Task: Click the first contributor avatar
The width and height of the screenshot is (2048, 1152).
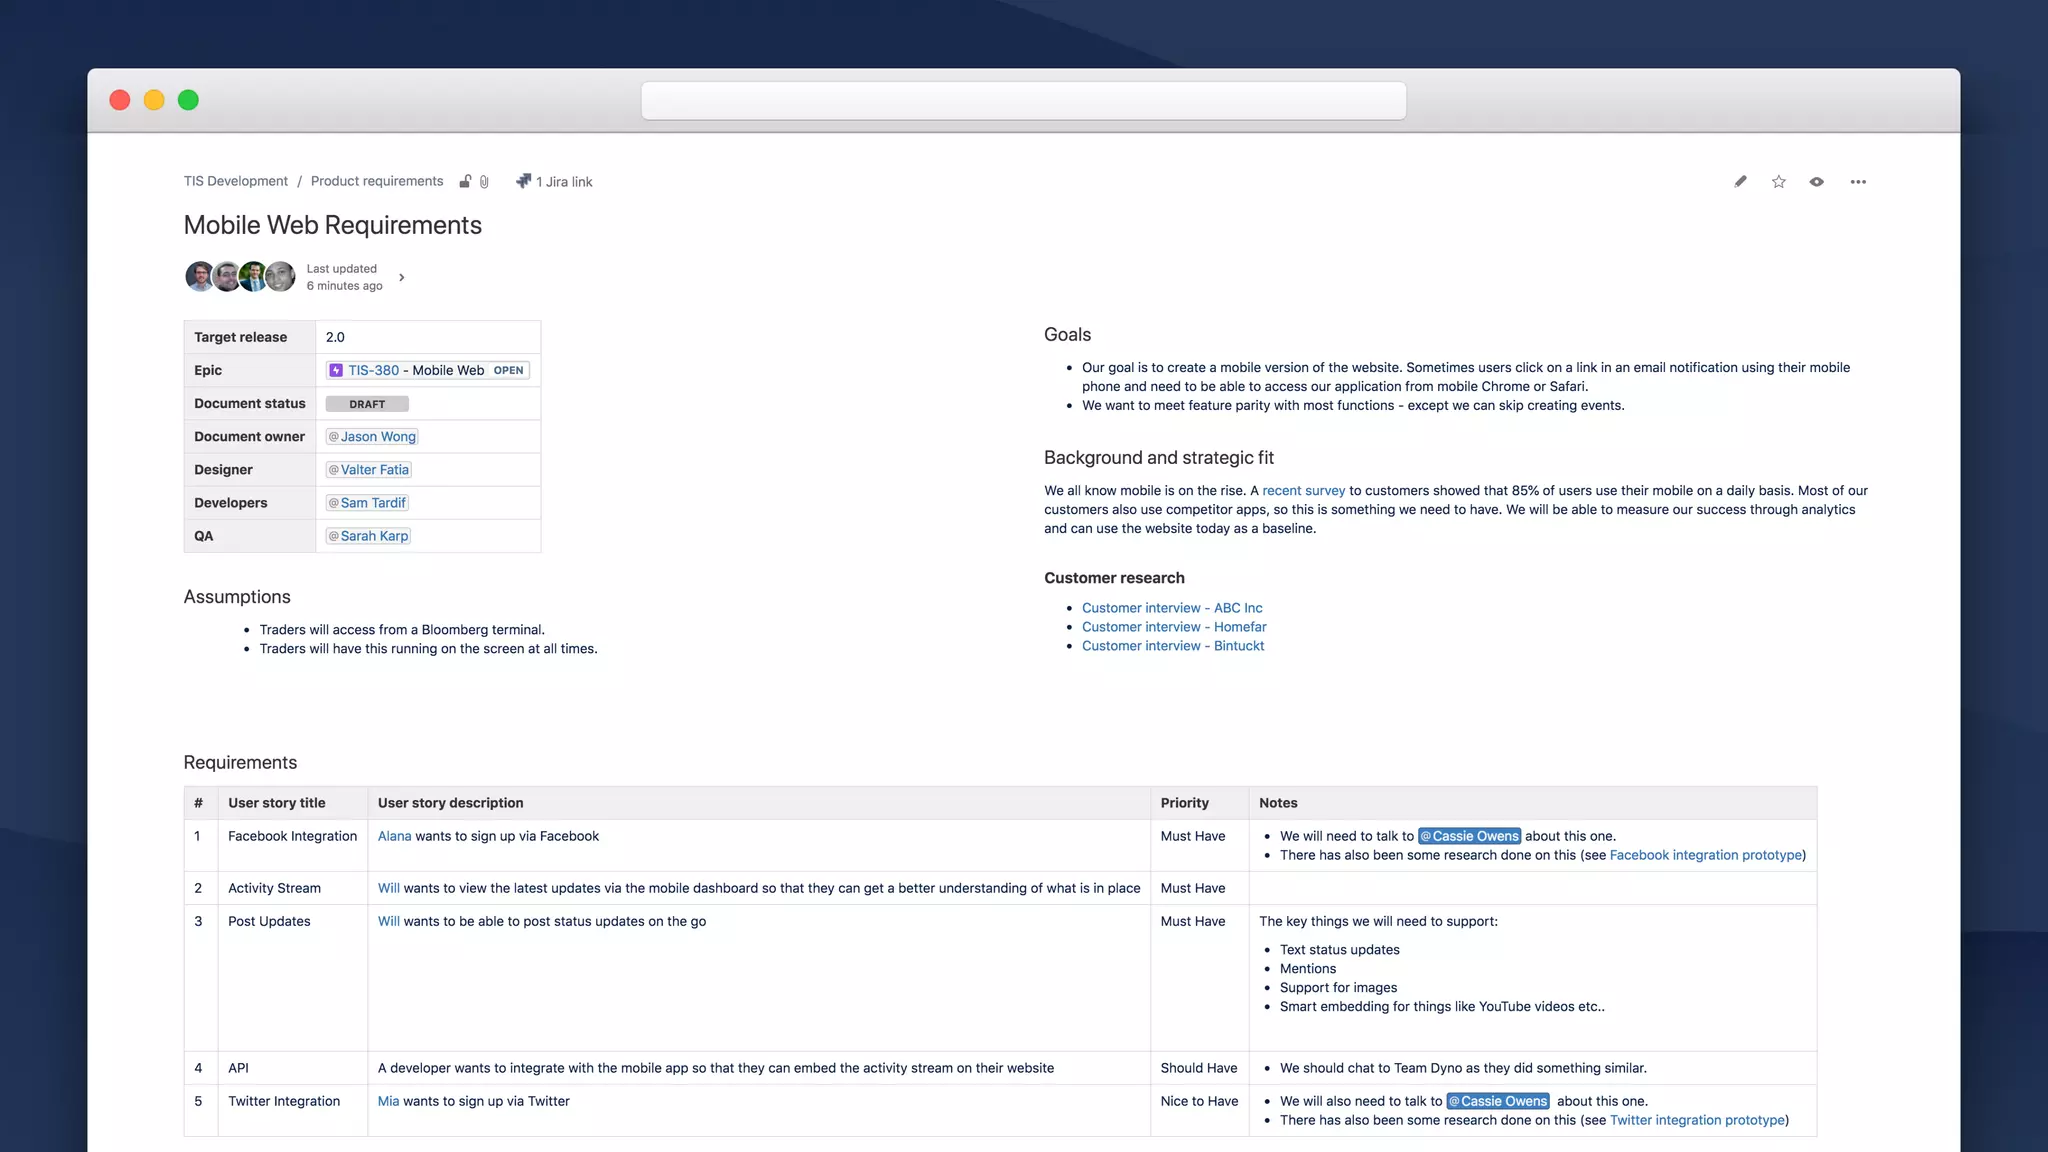Action: click(199, 276)
